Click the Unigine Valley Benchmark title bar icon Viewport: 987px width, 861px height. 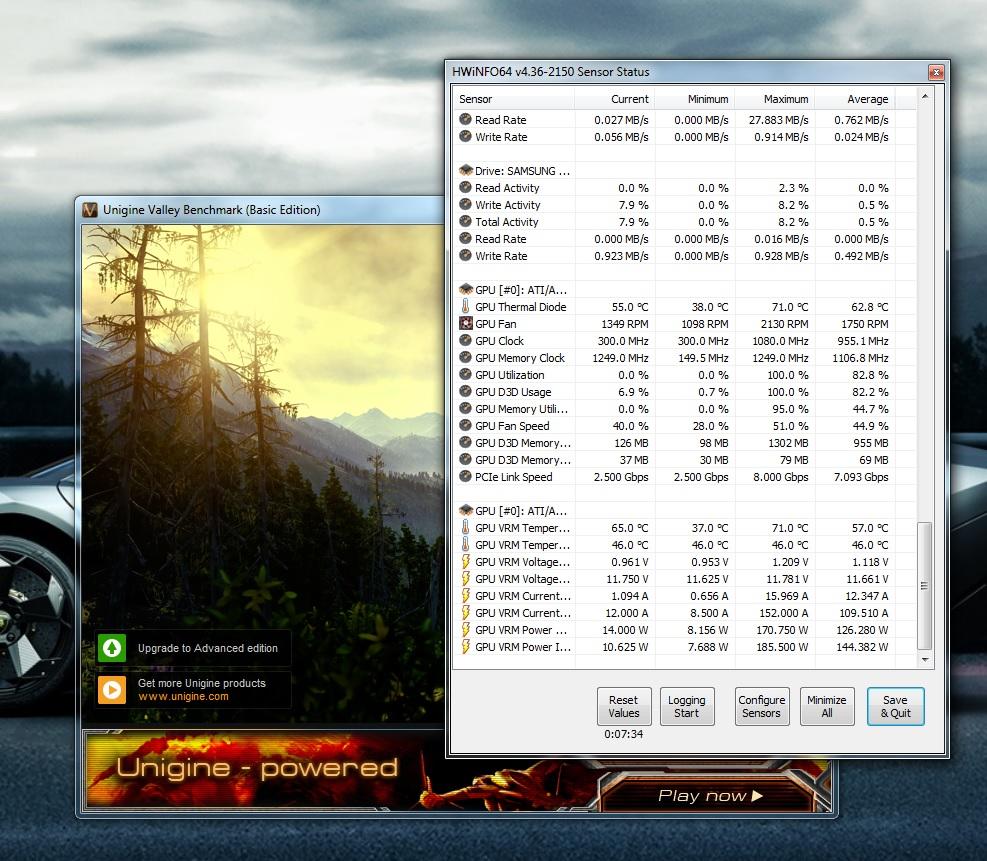[90, 210]
